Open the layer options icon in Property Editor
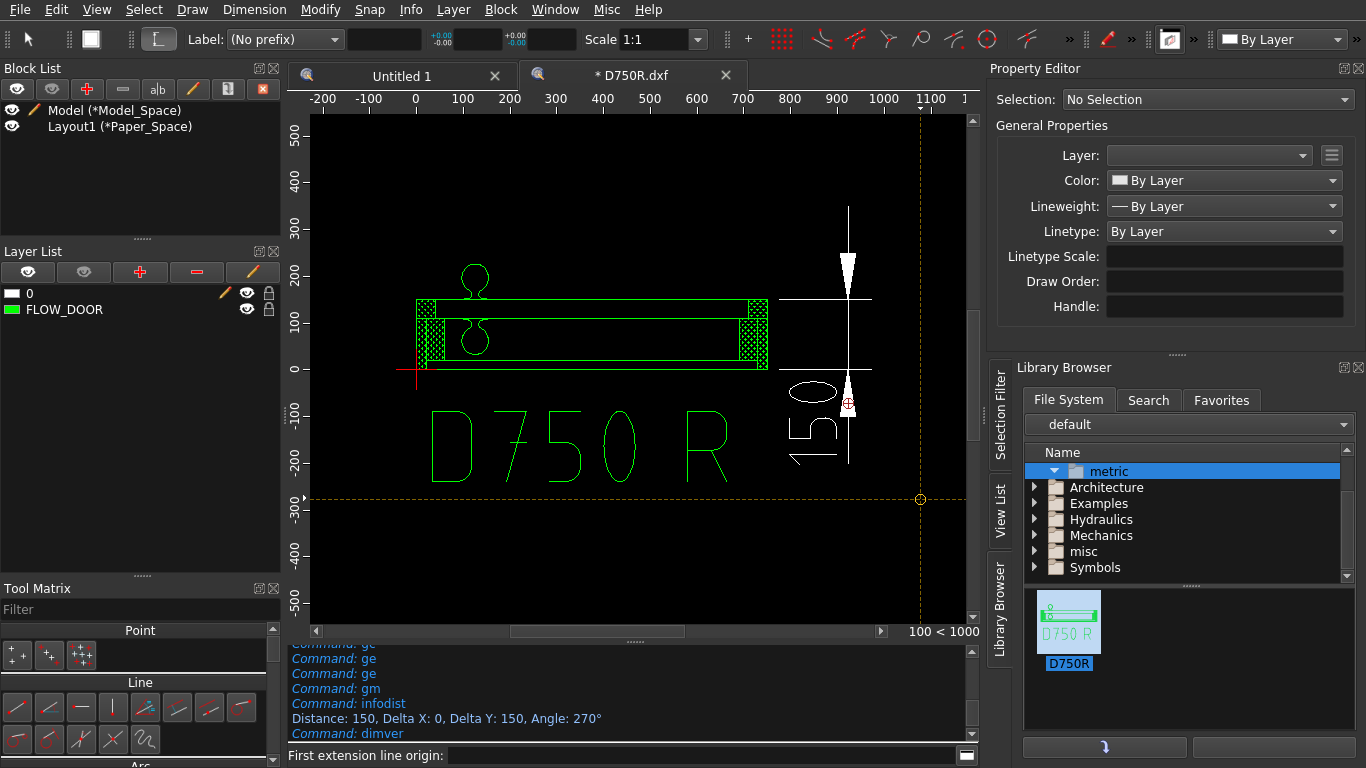 tap(1331, 155)
